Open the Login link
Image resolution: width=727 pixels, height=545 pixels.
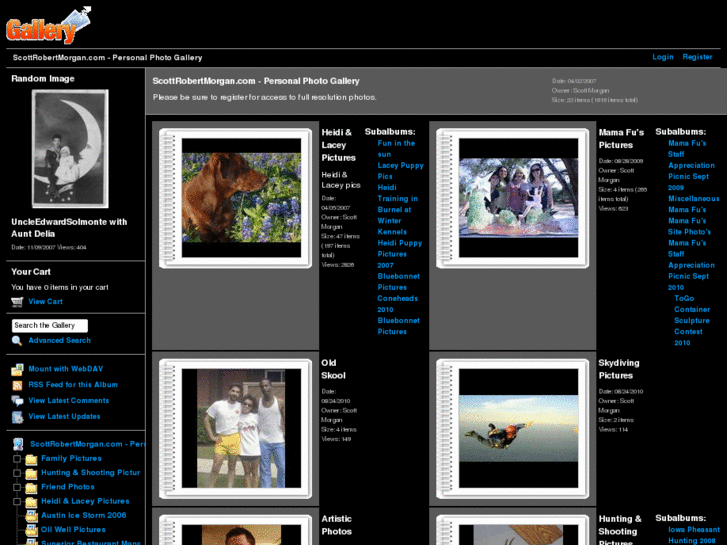pos(663,57)
